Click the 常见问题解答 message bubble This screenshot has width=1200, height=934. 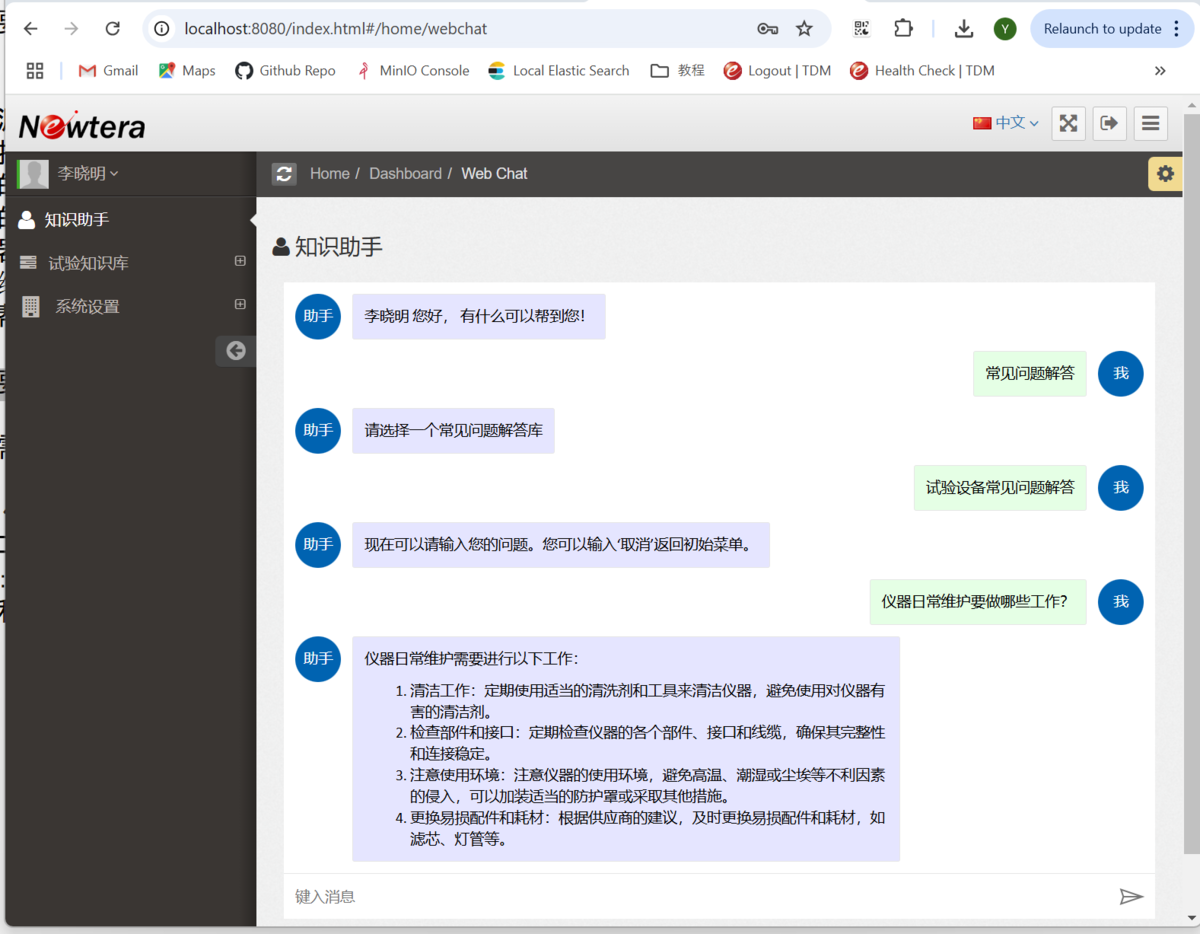click(1030, 373)
